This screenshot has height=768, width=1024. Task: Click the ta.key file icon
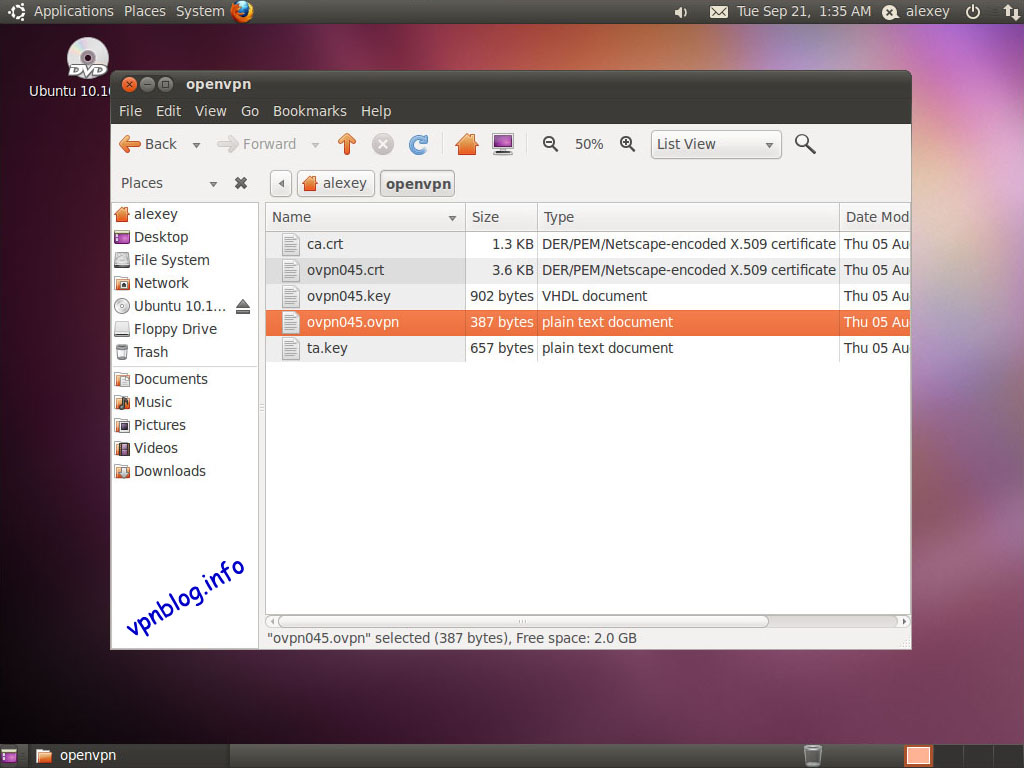click(x=291, y=349)
